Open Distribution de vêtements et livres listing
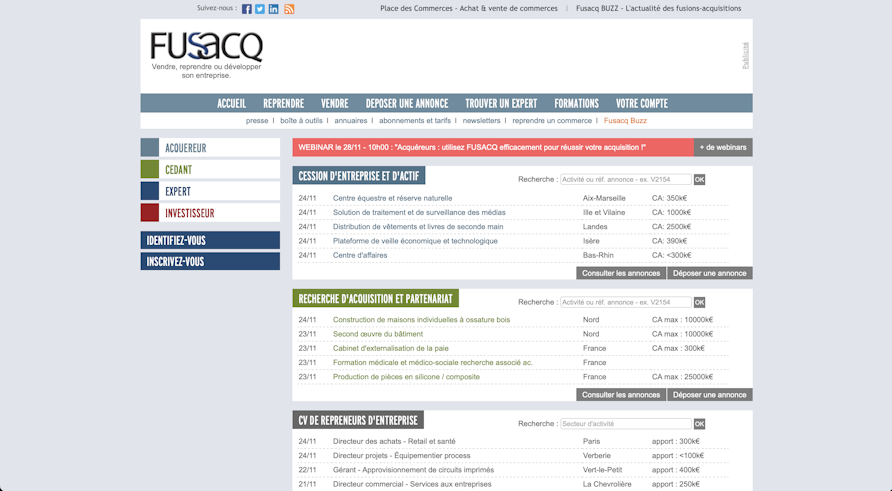The width and height of the screenshot is (892, 491). pos(418,226)
